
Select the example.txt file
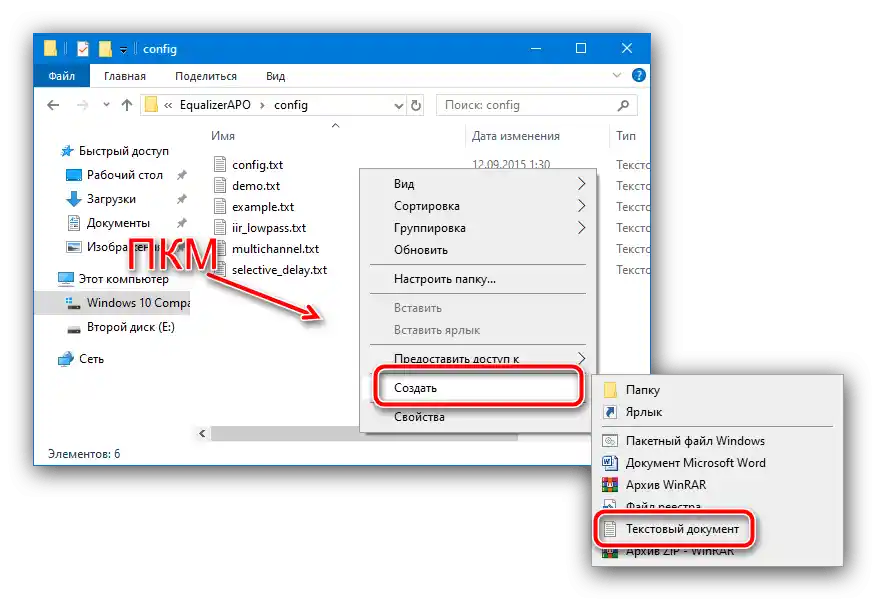coord(263,207)
